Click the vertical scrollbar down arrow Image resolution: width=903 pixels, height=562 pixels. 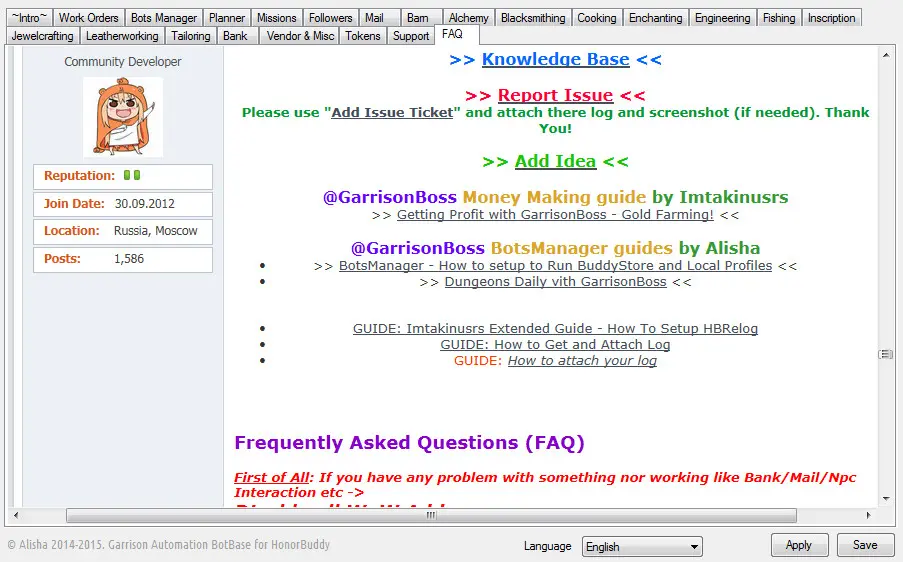click(886, 499)
